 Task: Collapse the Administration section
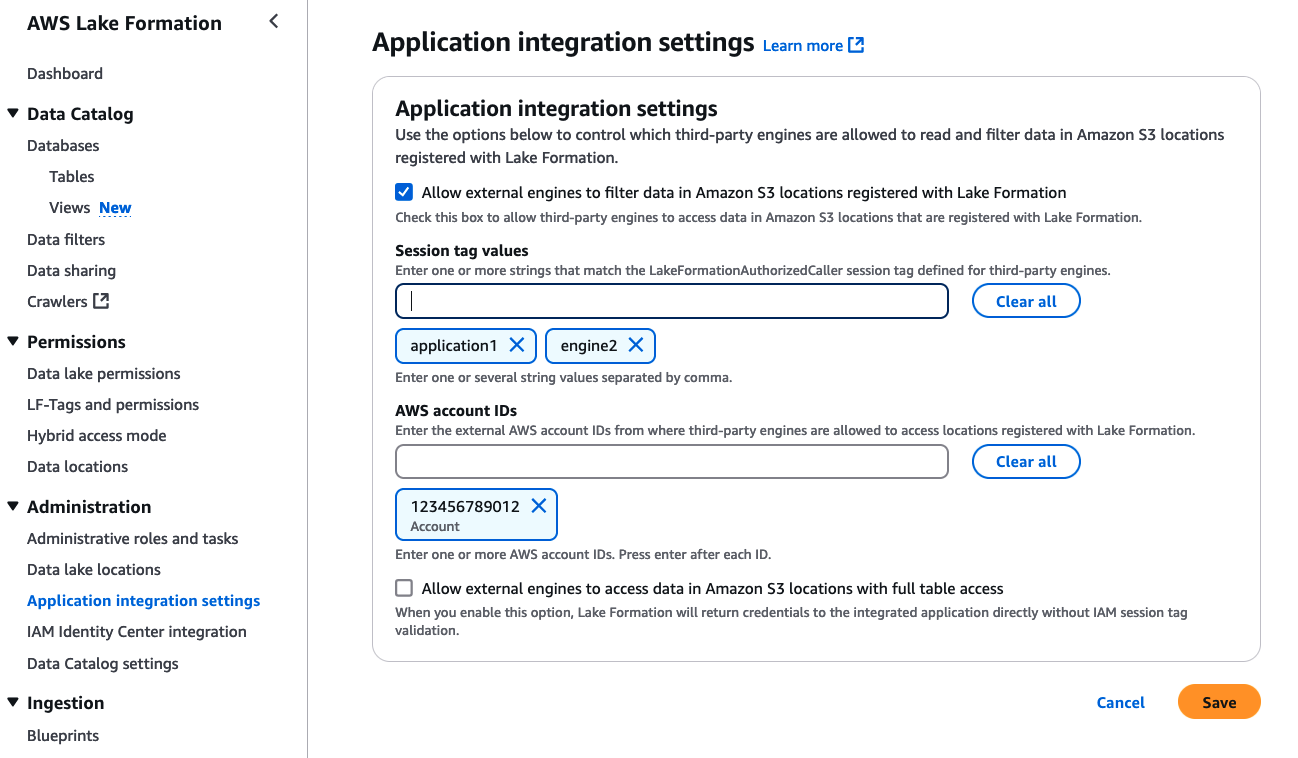click(14, 506)
